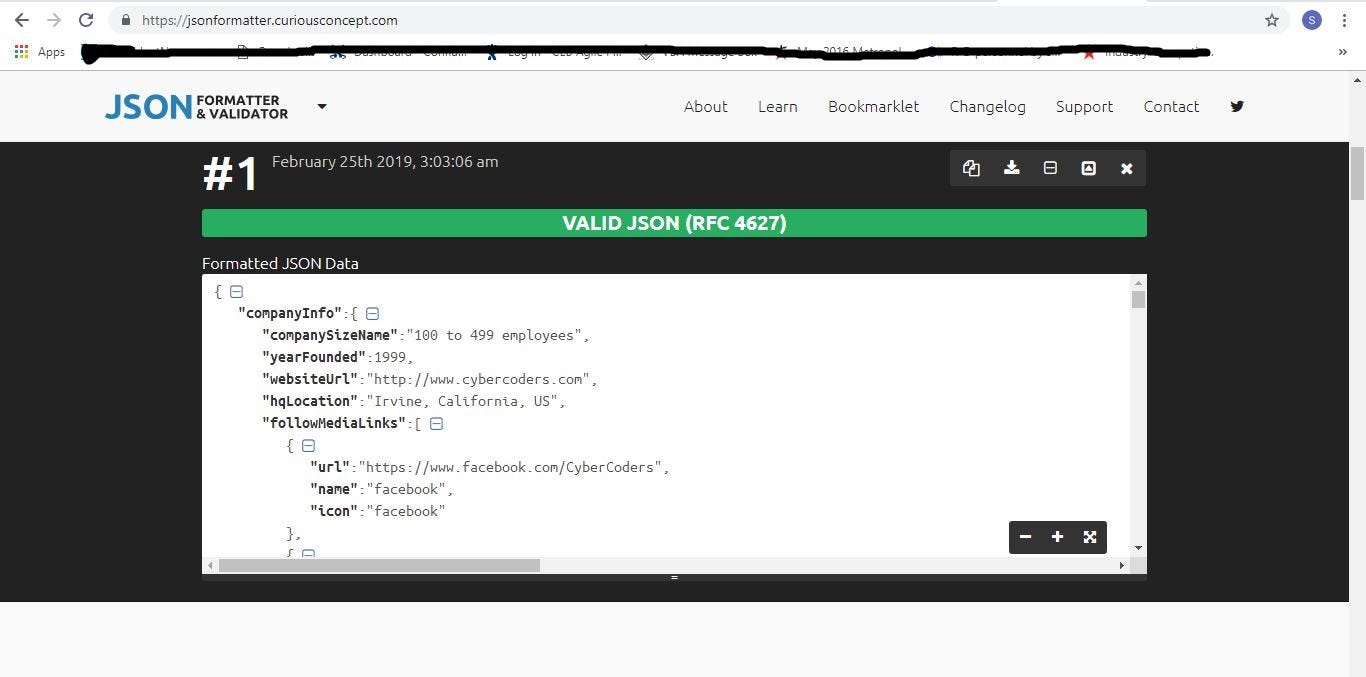Screen dimensions: 1366x677
Task: Save the JSON result as image
Action: click(x=1088, y=168)
